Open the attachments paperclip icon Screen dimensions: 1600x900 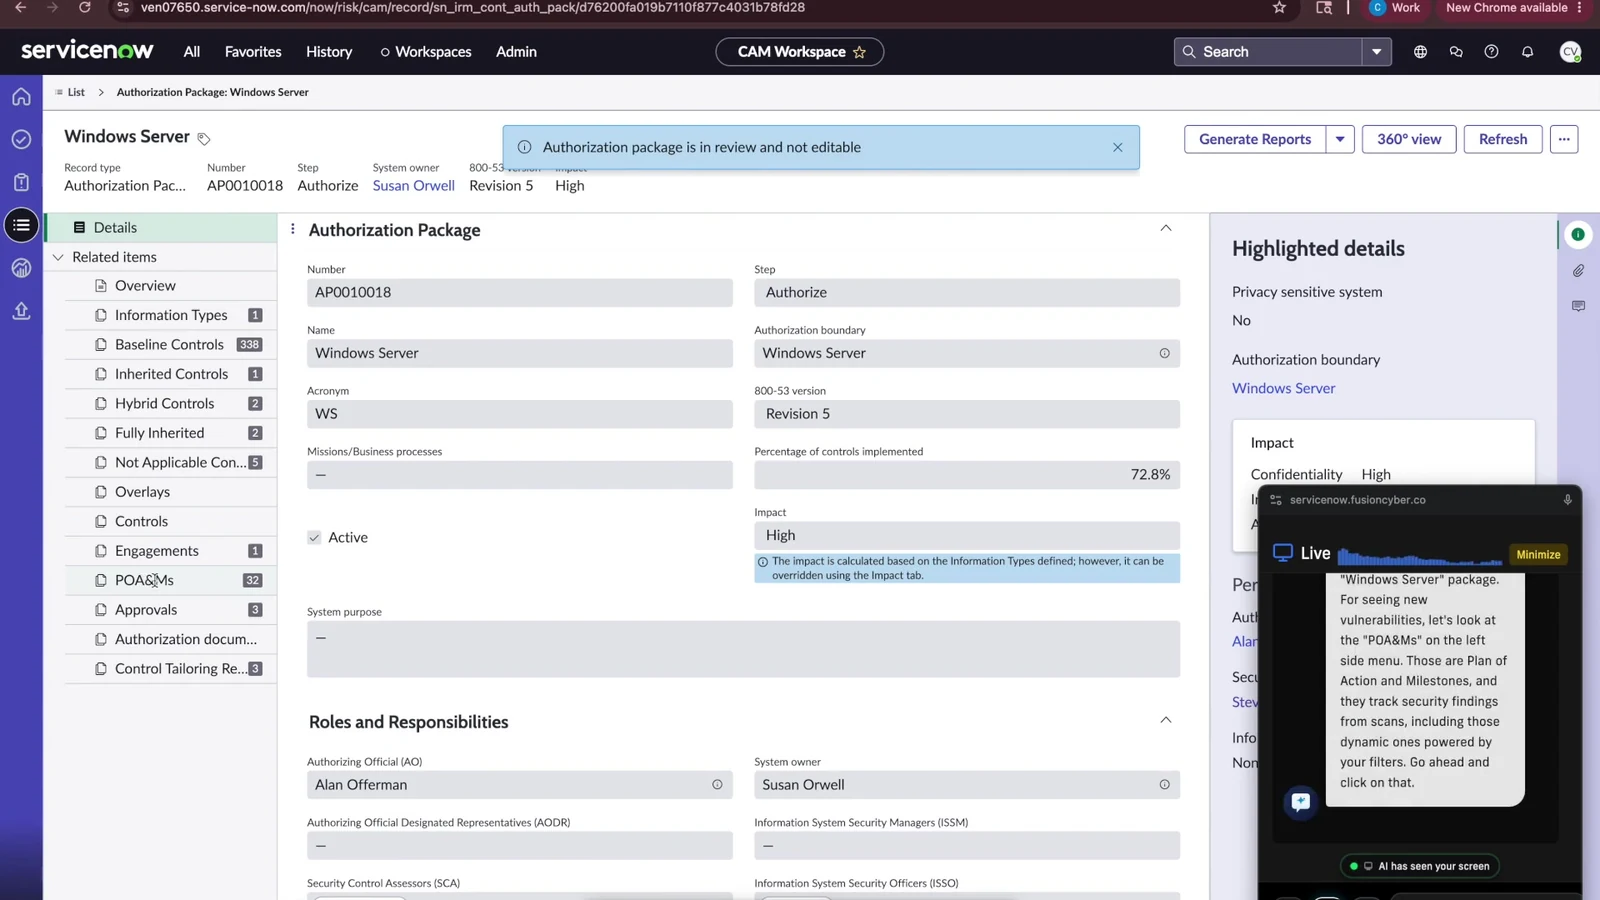(1578, 271)
